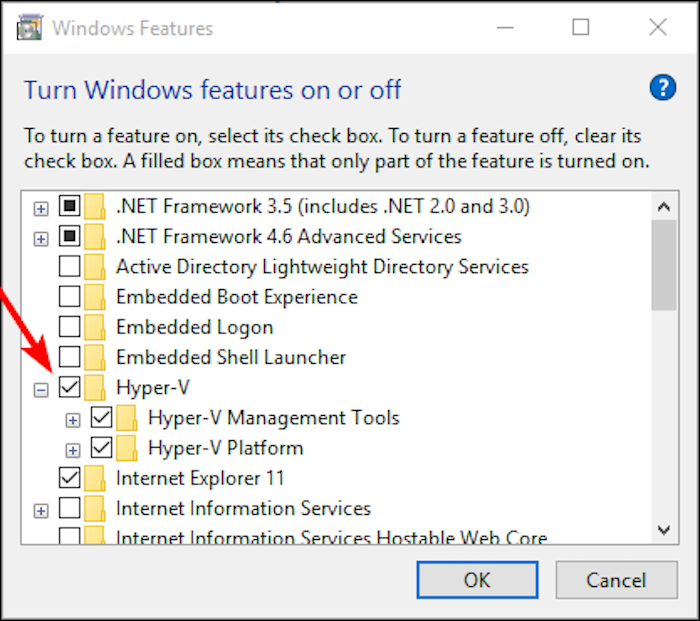Expand the Hyper-V Management Tools node
Viewport: 700px width, 621px height.
point(73,421)
